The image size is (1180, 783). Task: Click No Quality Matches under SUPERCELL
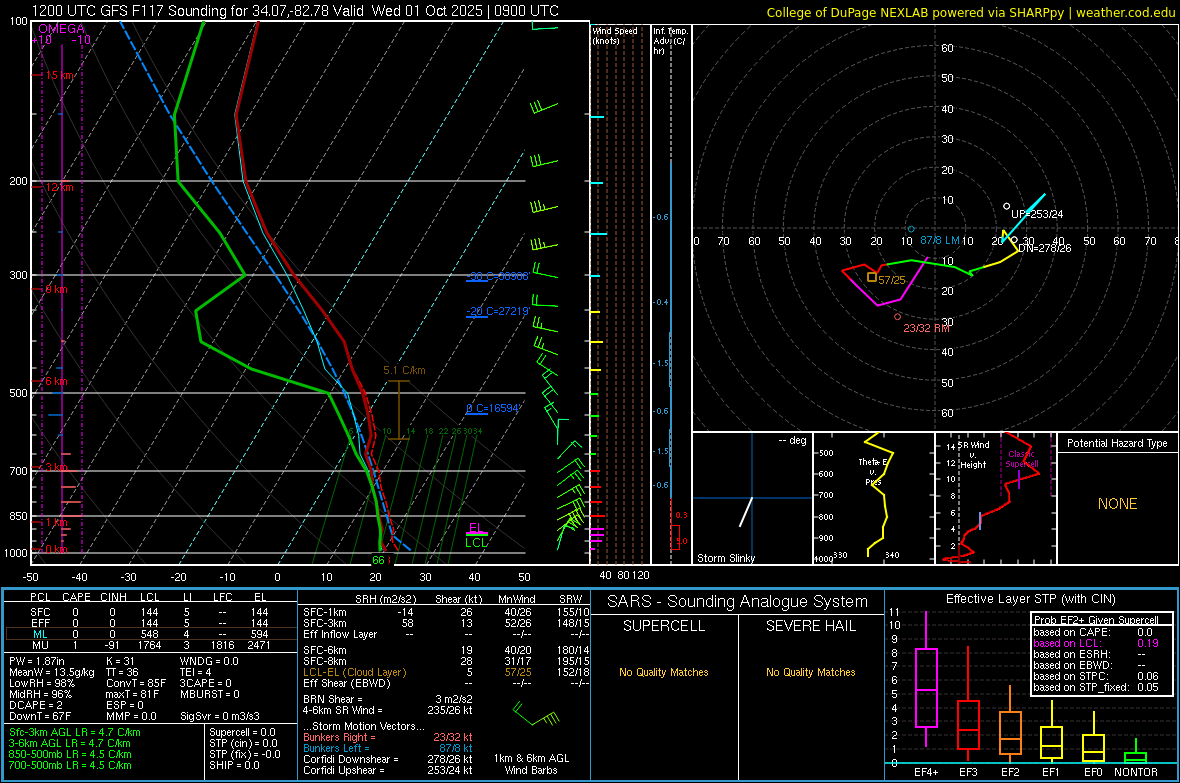tap(664, 672)
